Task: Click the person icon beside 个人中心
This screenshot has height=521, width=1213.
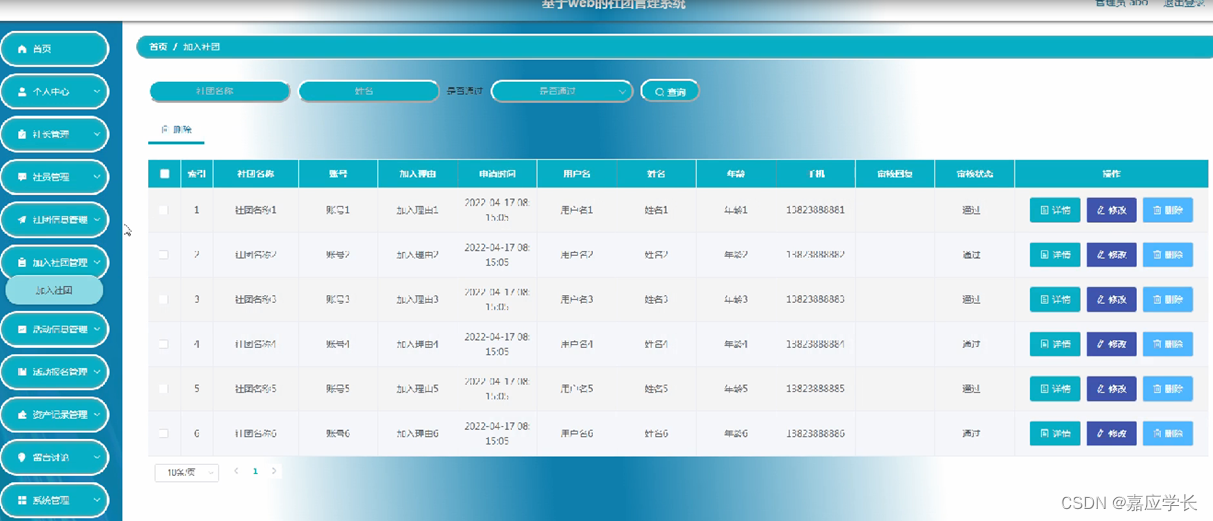Action: [x=22, y=92]
